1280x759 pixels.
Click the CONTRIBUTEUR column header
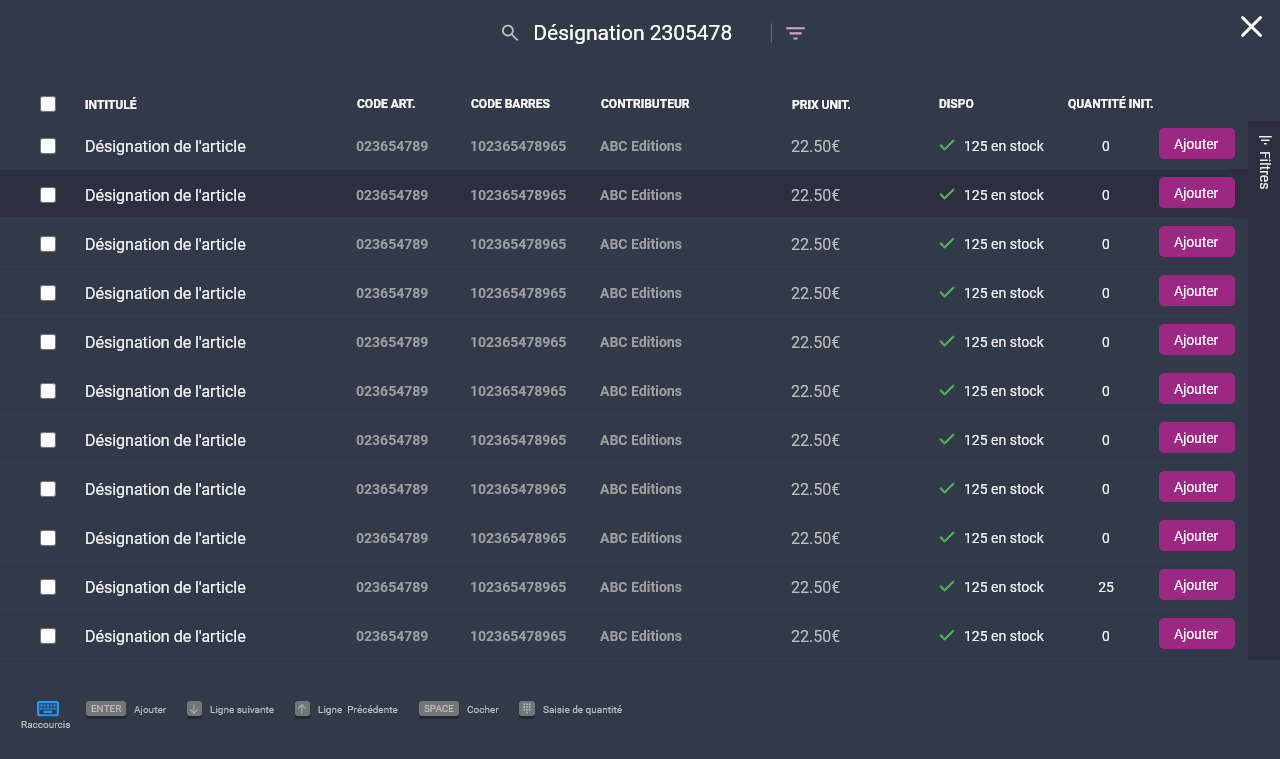pyautogui.click(x=645, y=104)
